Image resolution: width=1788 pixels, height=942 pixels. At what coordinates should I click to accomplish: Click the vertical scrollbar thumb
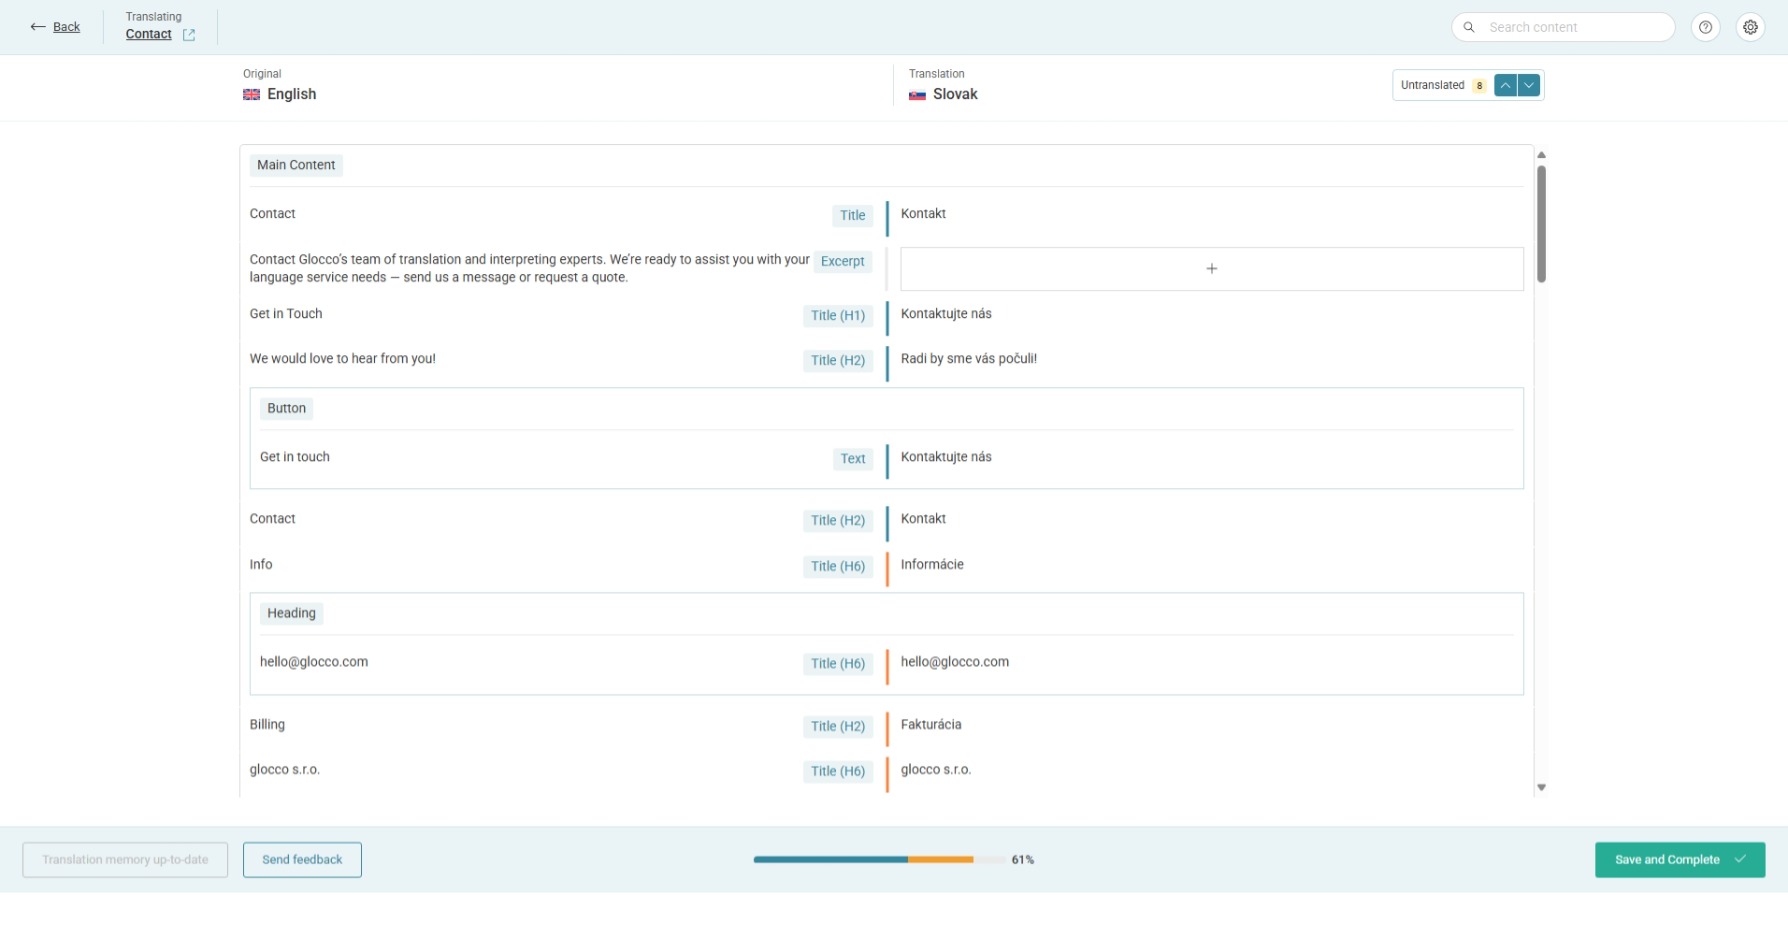(1541, 224)
